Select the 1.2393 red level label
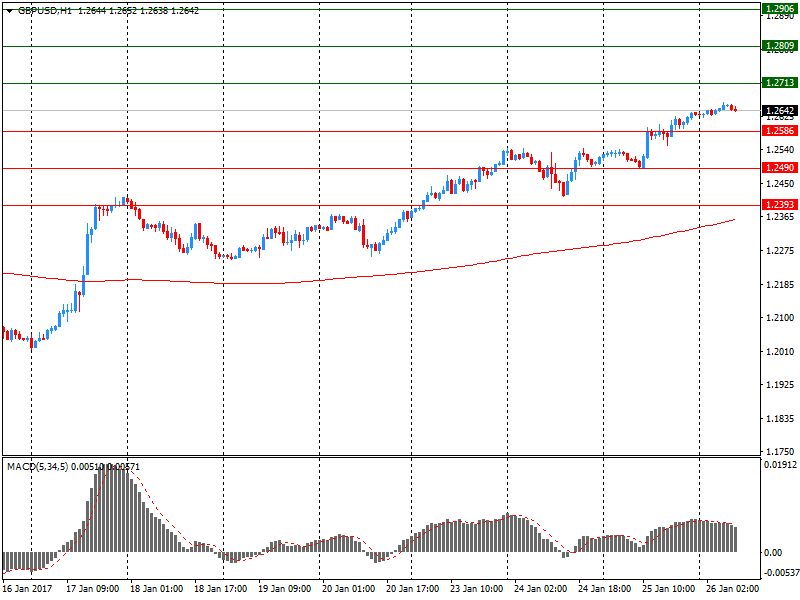 [780, 205]
